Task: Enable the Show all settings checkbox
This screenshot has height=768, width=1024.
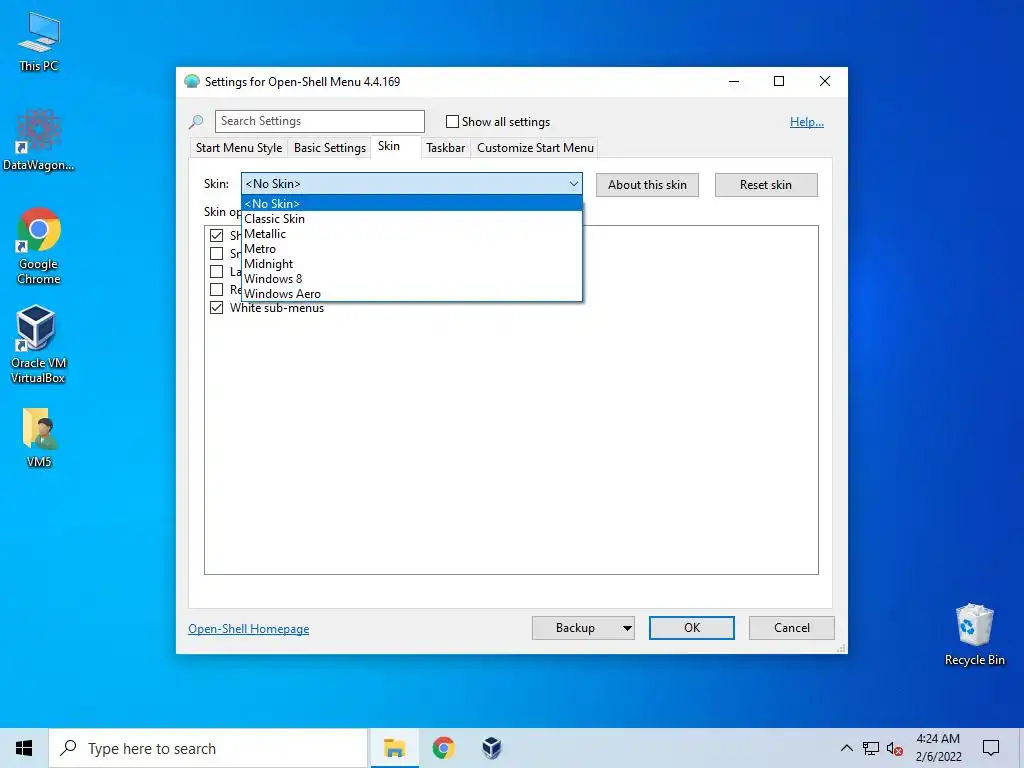Action: coord(452,121)
